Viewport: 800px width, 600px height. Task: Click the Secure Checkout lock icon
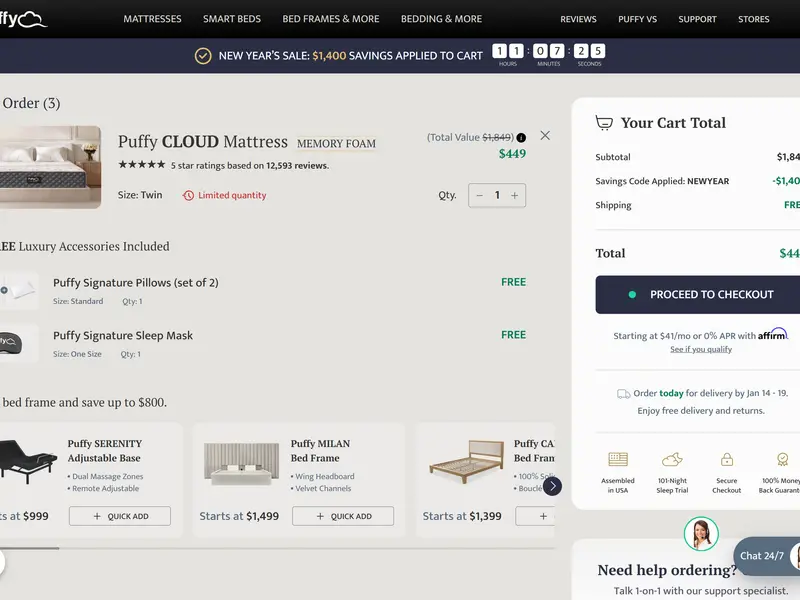point(727,460)
